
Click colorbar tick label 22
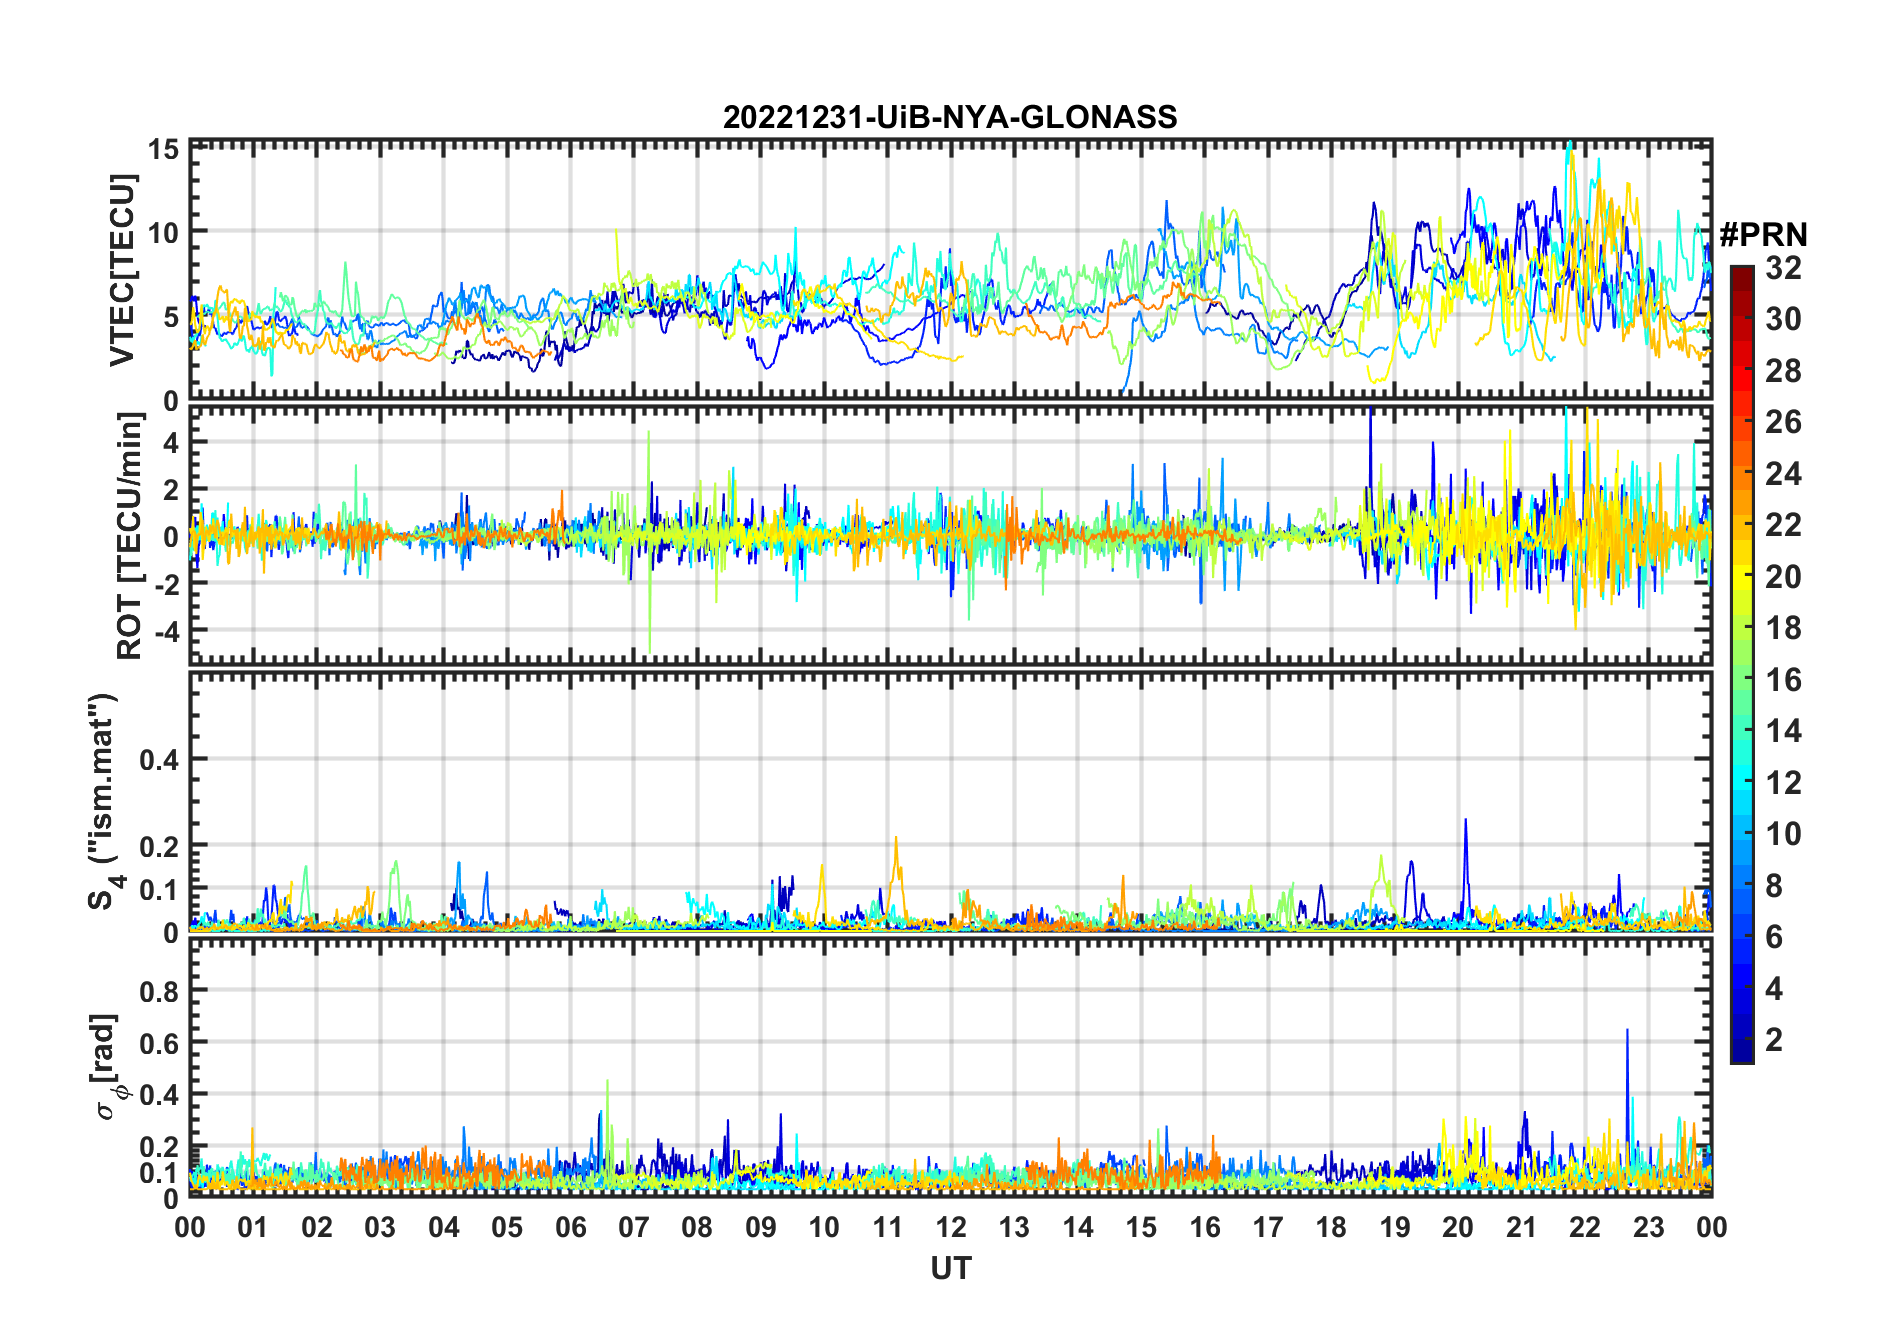1783,525
